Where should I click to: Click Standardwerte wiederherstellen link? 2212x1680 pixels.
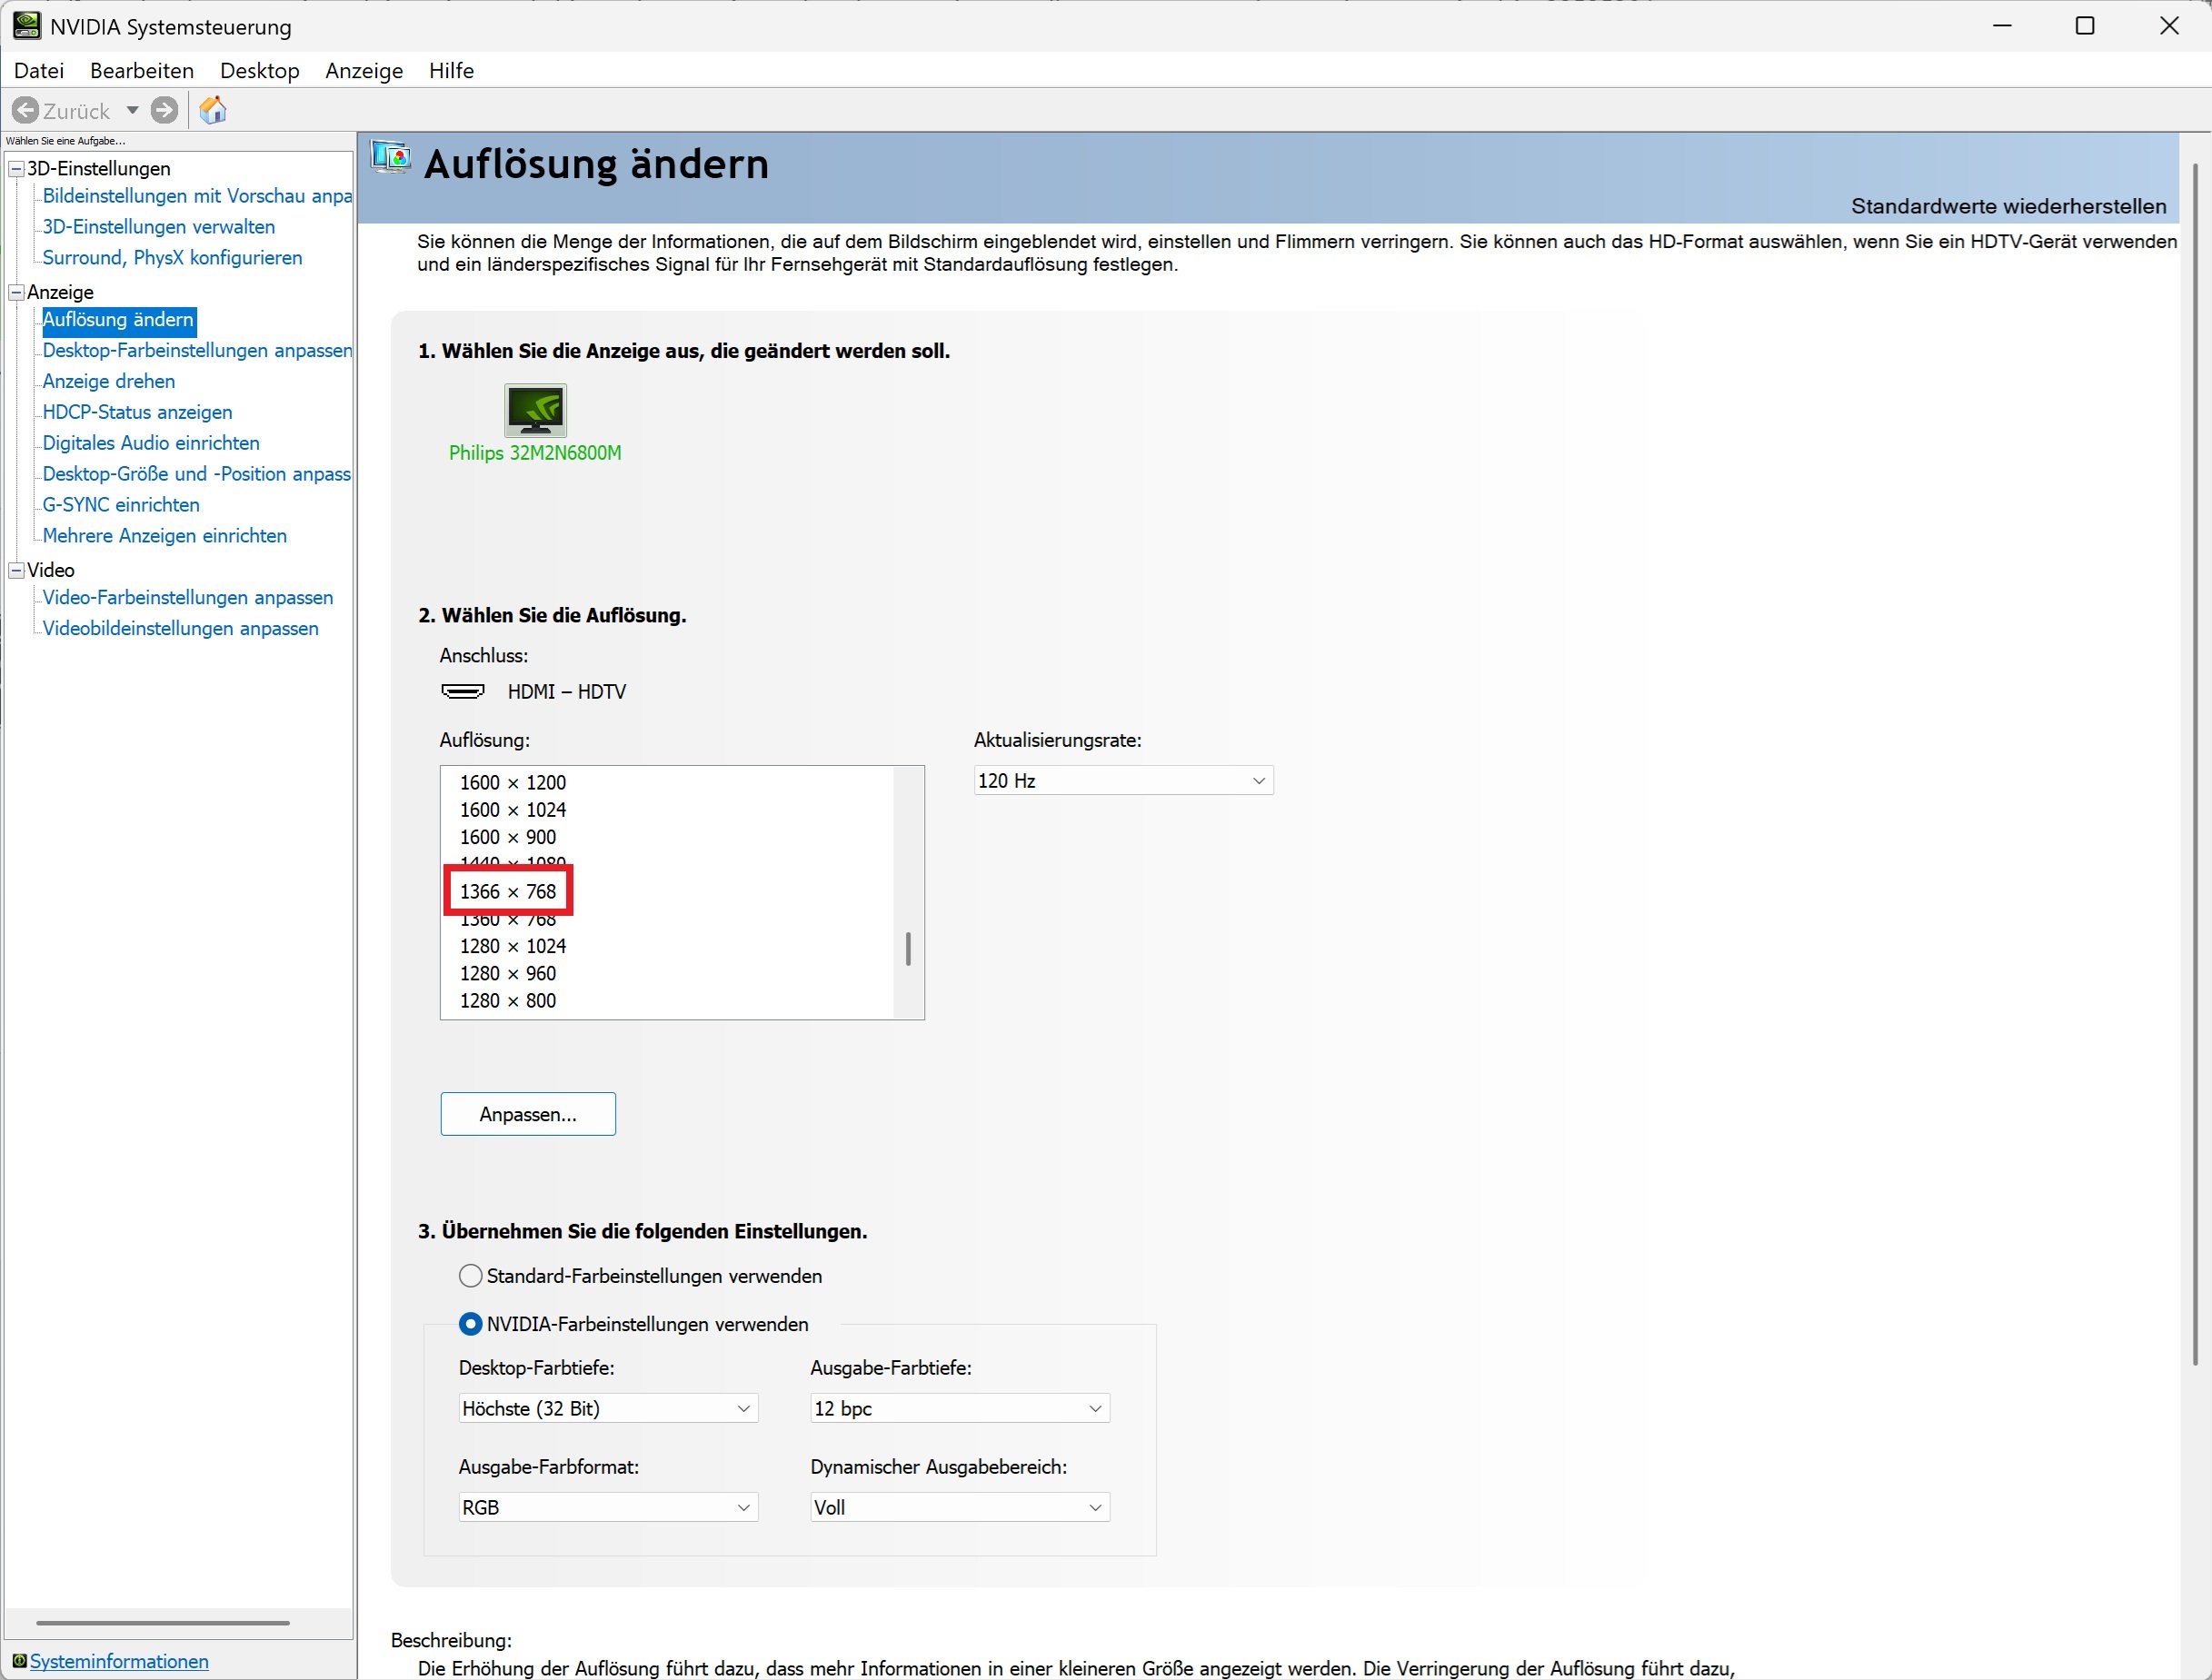pos(2008,206)
